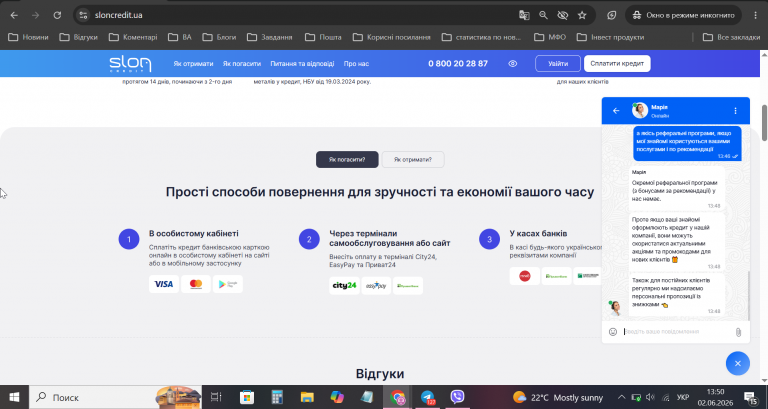Click the page vertical scrollbar

pos(764,122)
